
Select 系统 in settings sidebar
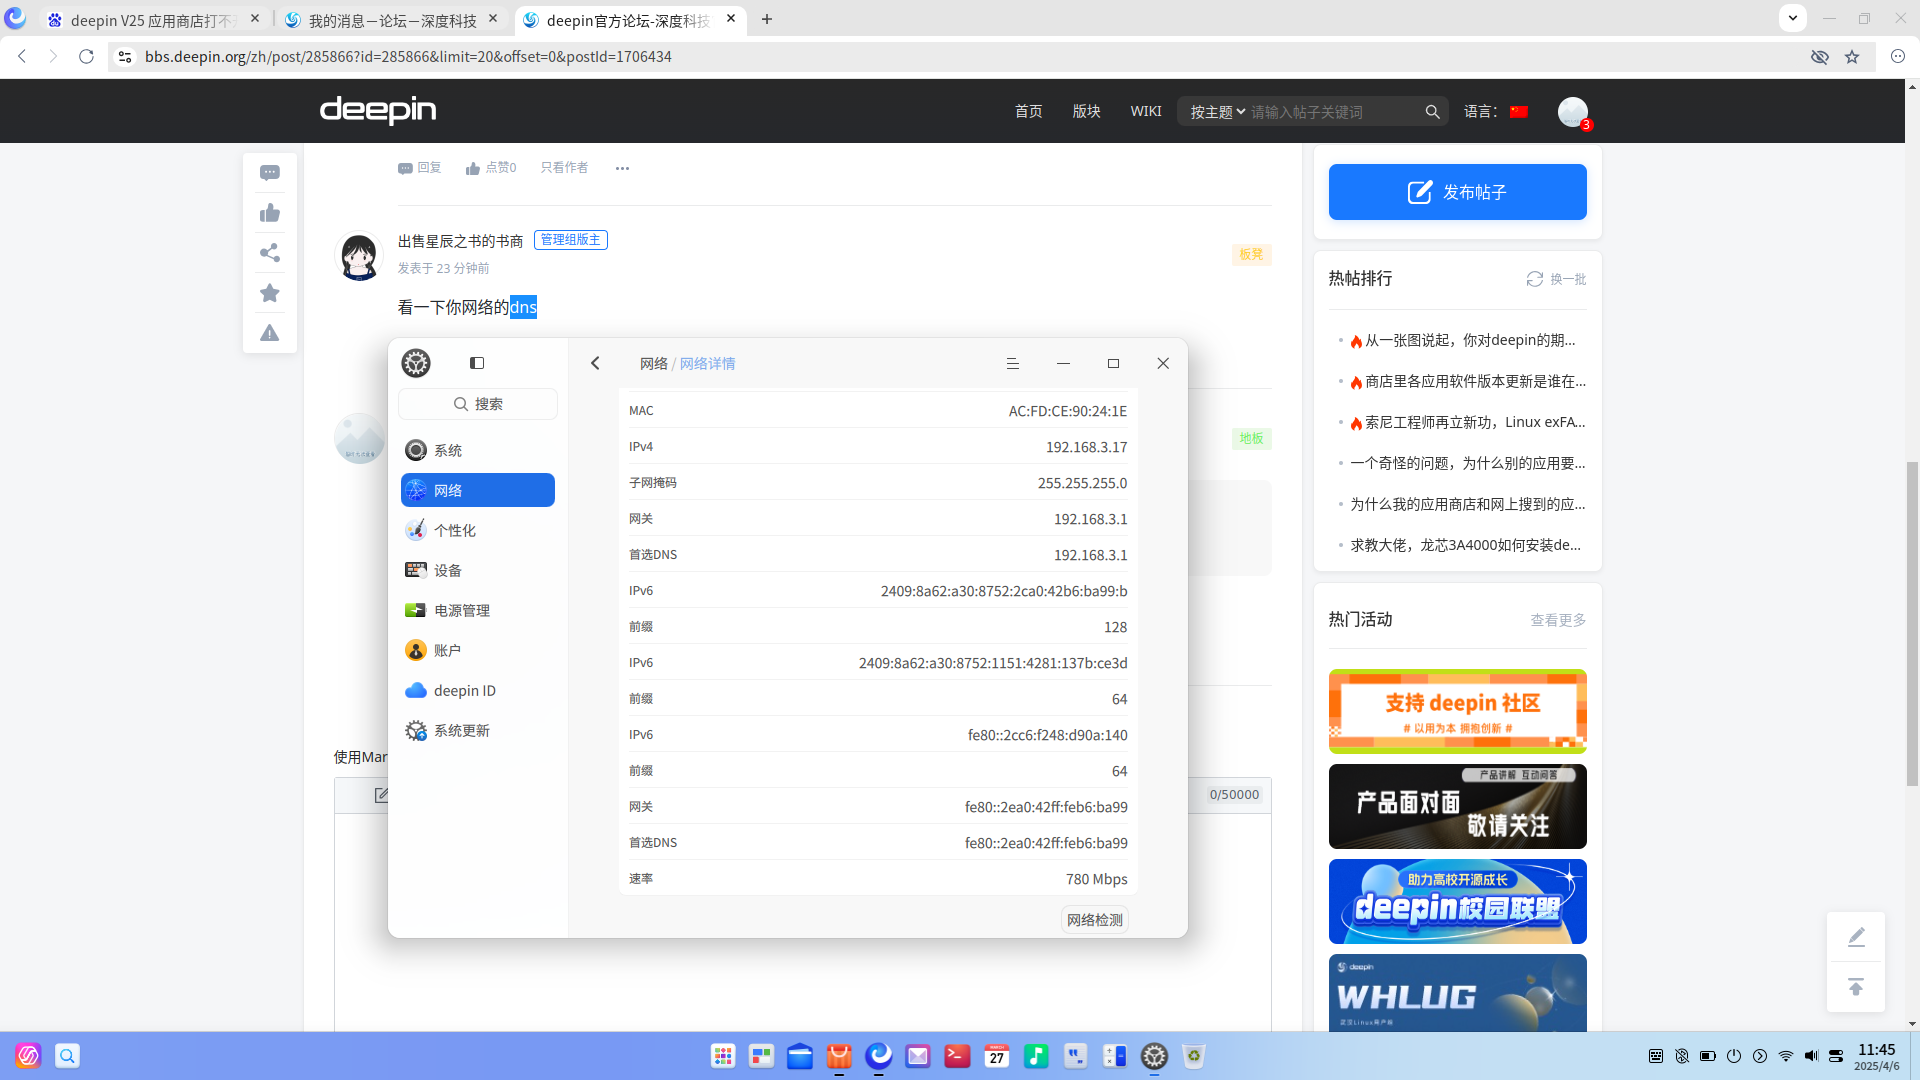(478, 450)
